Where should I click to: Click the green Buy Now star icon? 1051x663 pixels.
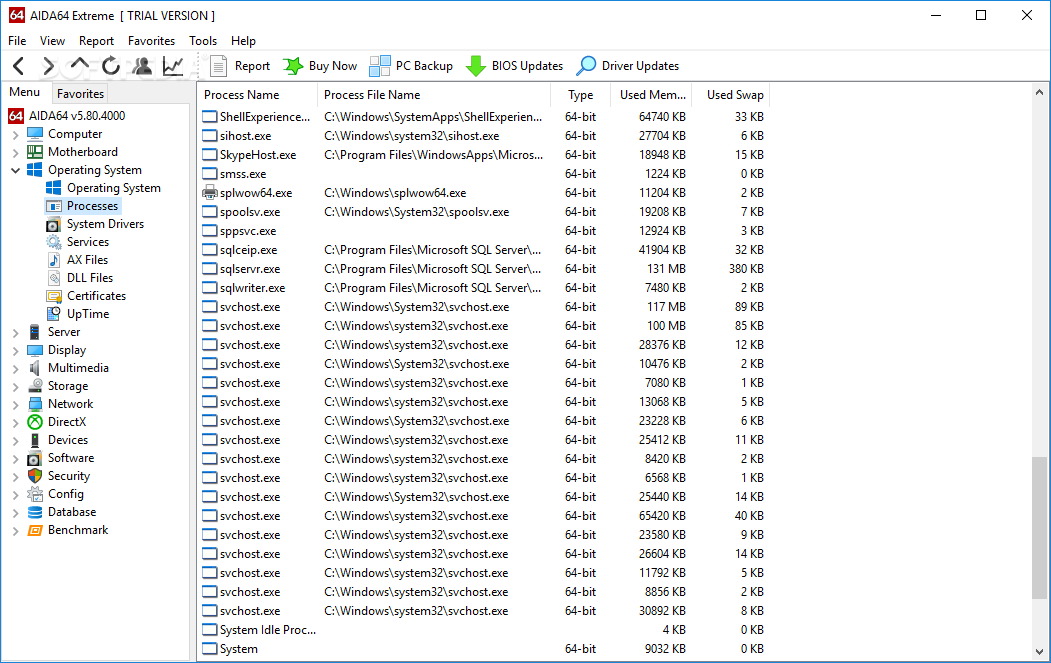[292, 66]
